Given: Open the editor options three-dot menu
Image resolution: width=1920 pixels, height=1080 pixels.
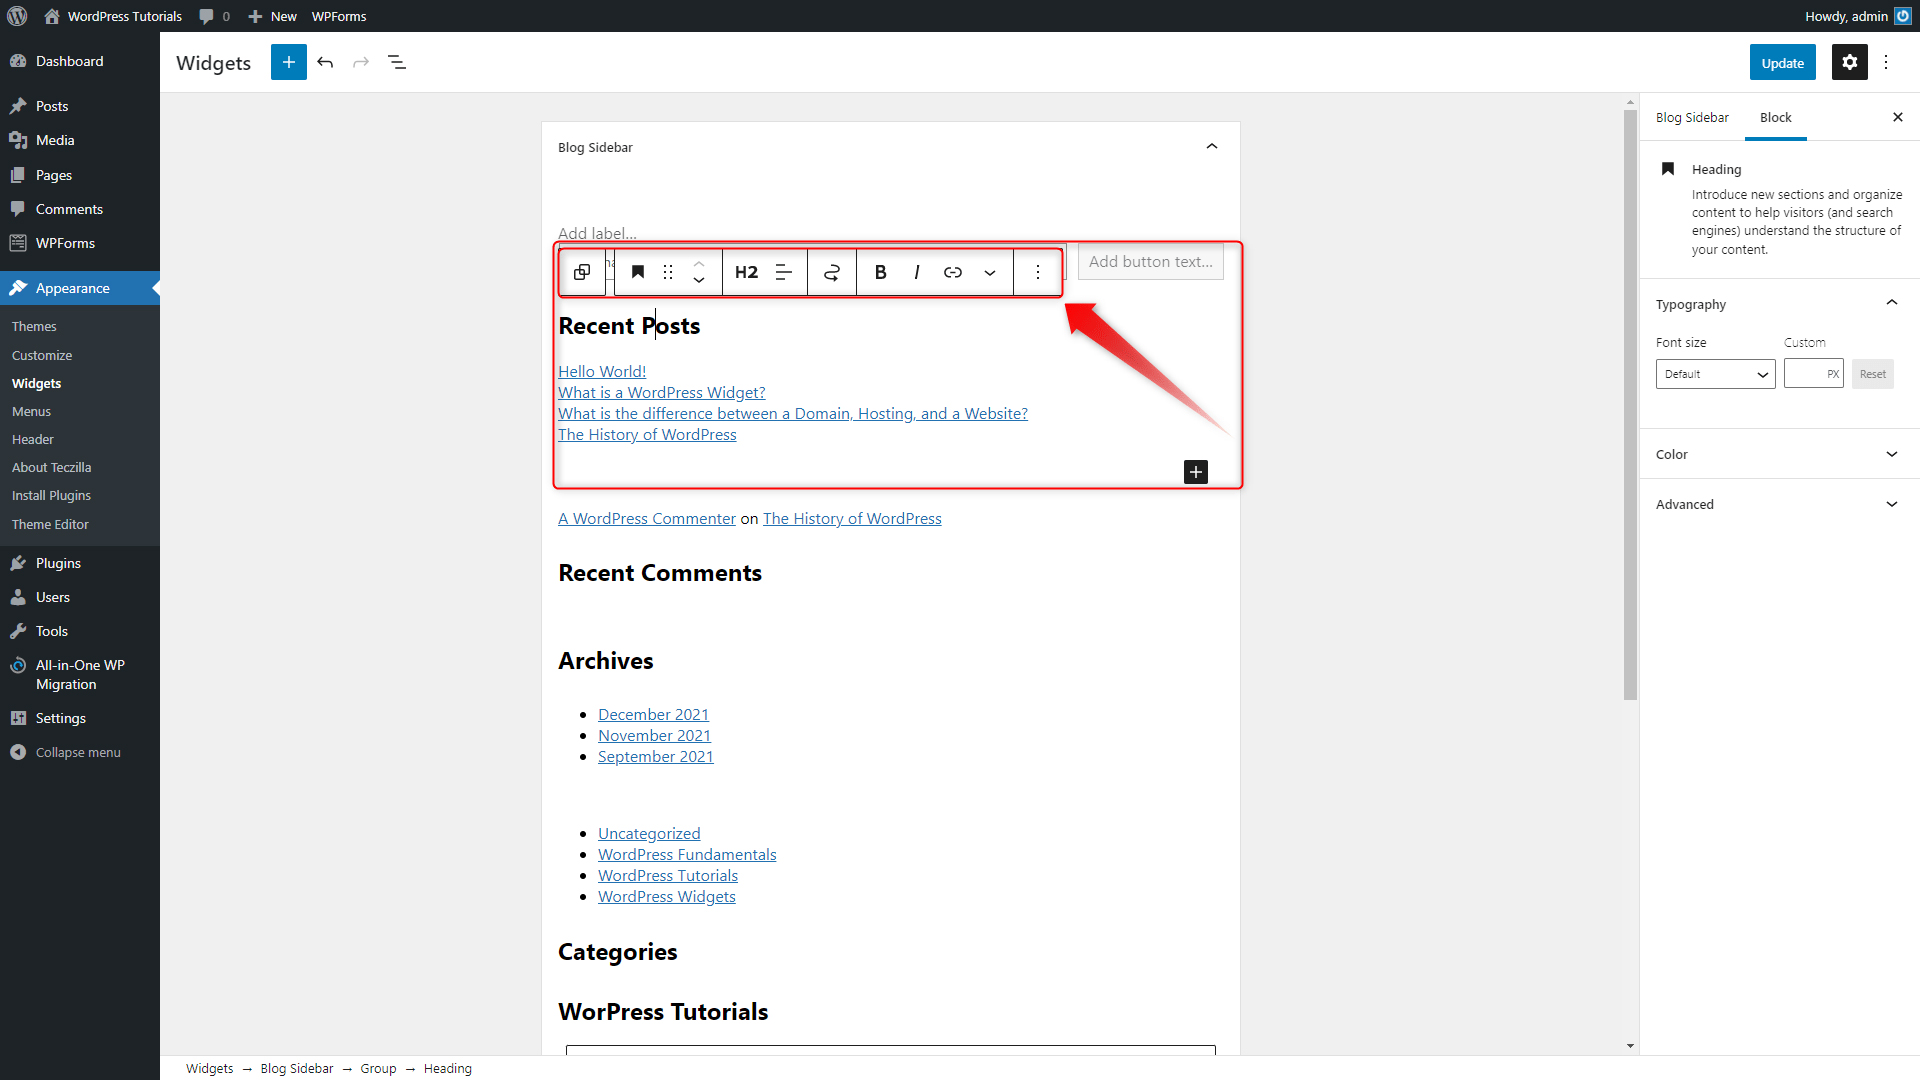Looking at the screenshot, I should point(1886,62).
